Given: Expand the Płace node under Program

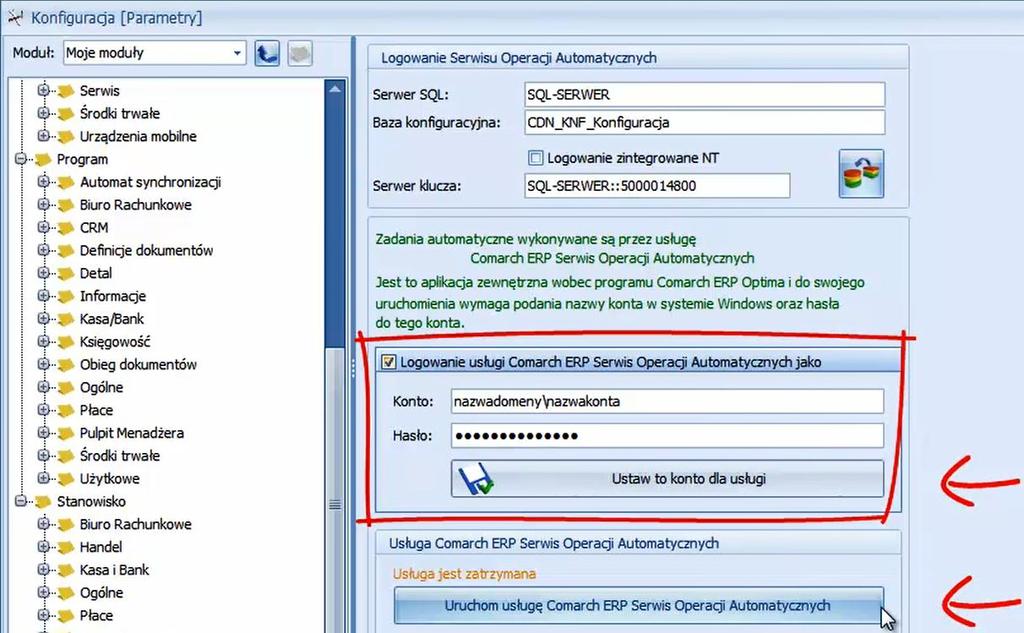Looking at the screenshot, I should [x=44, y=410].
